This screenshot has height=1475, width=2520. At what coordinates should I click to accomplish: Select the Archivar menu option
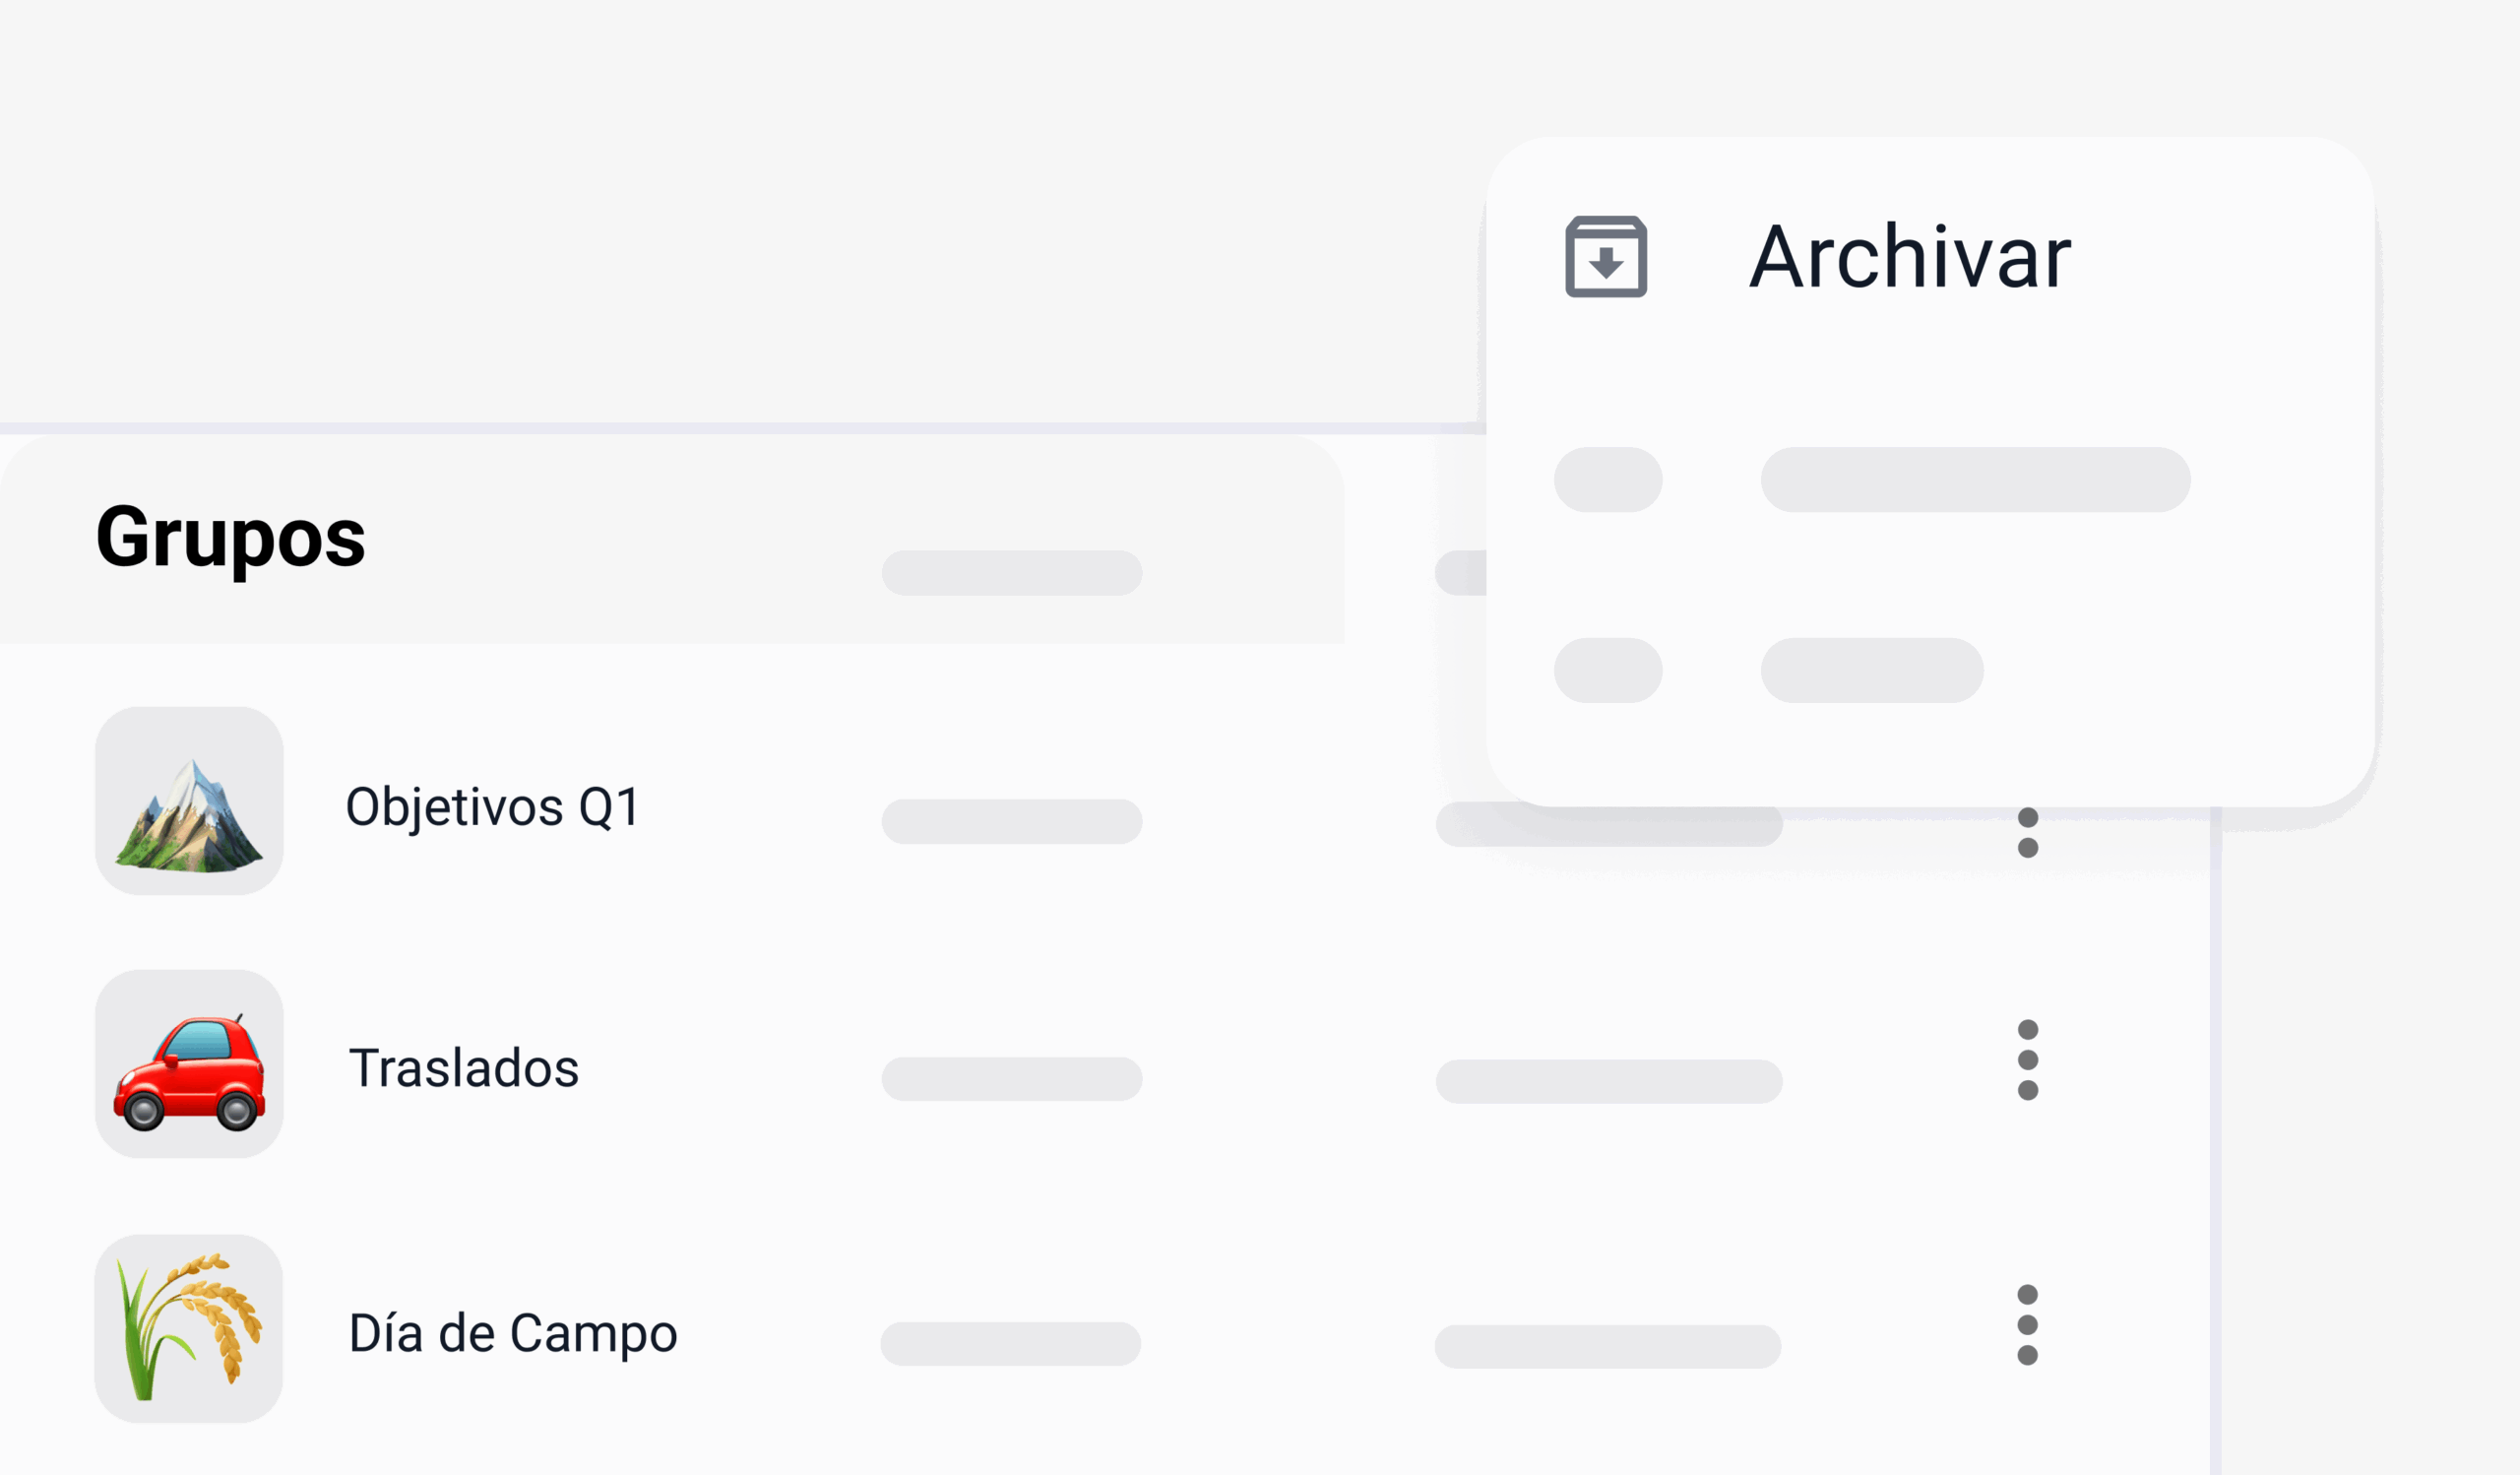click(x=1909, y=258)
